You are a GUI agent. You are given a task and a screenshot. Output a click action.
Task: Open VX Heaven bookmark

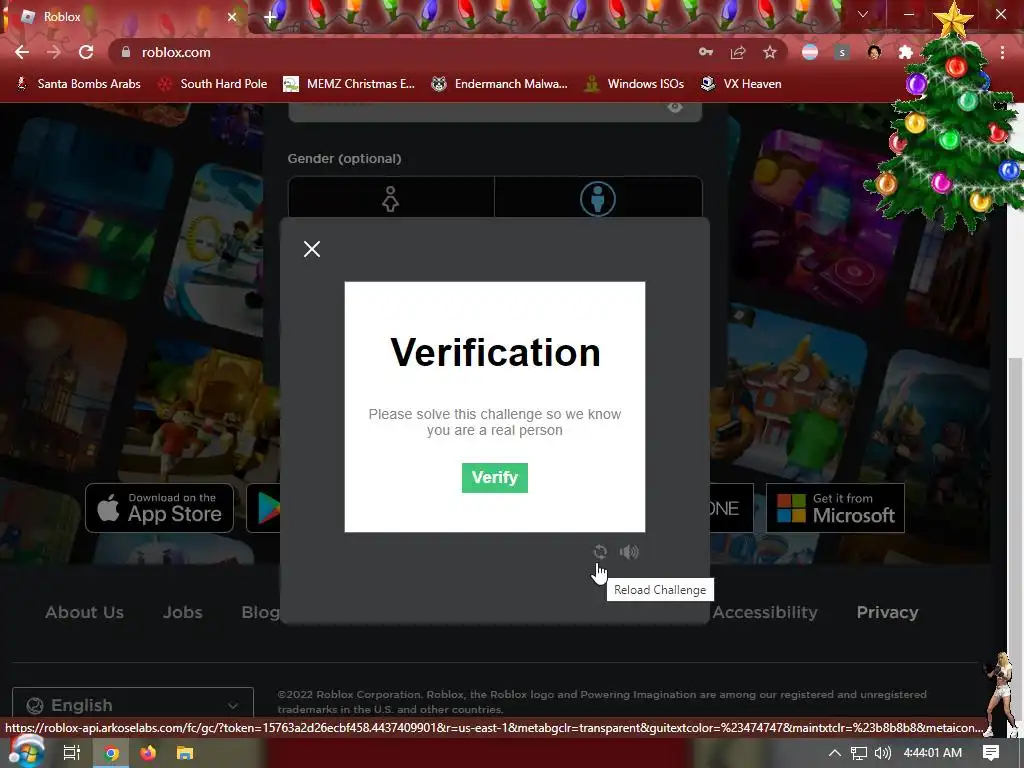tap(741, 84)
